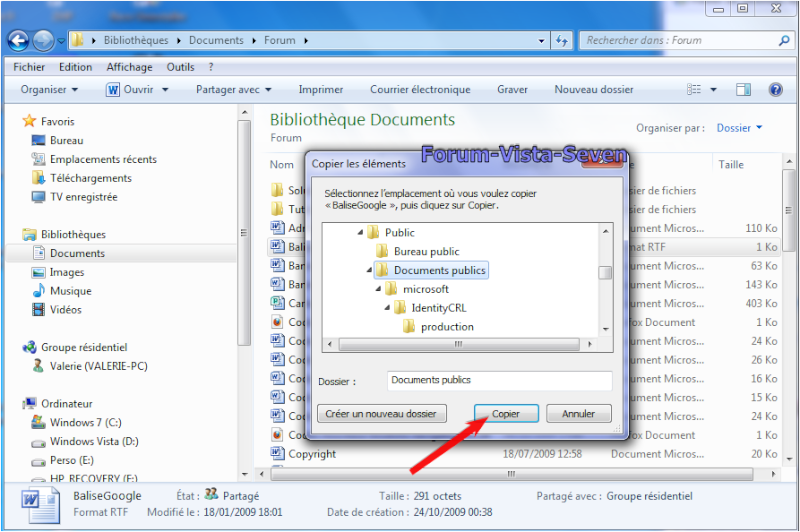Click the search magnifier icon
This screenshot has height=532, width=800.
[784, 40]
